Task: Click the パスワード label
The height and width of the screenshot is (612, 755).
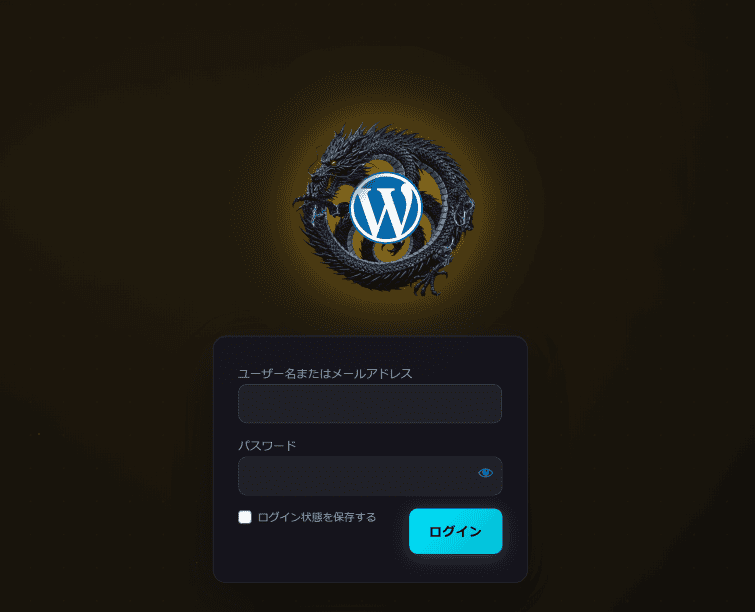Action: pyautogui.click(x=267, y=445)
